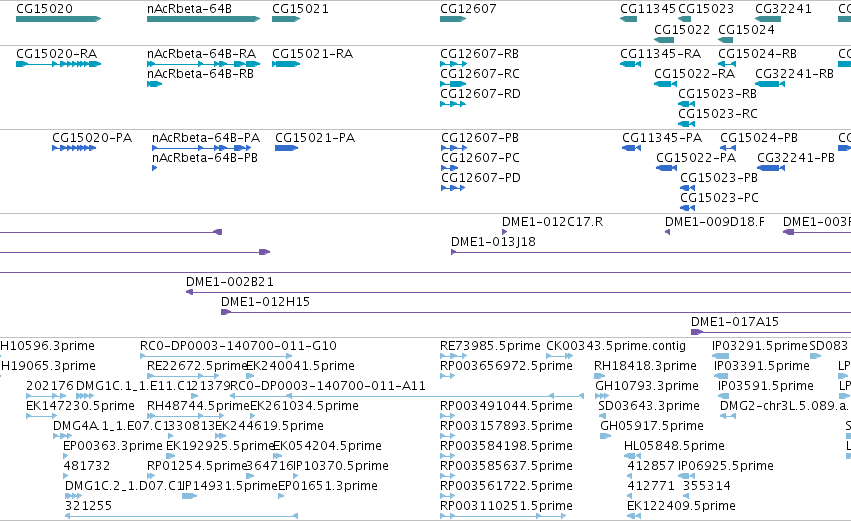Click feature 321255
Image resolution: width=851 pixels, height=521 pixels.
88,506
